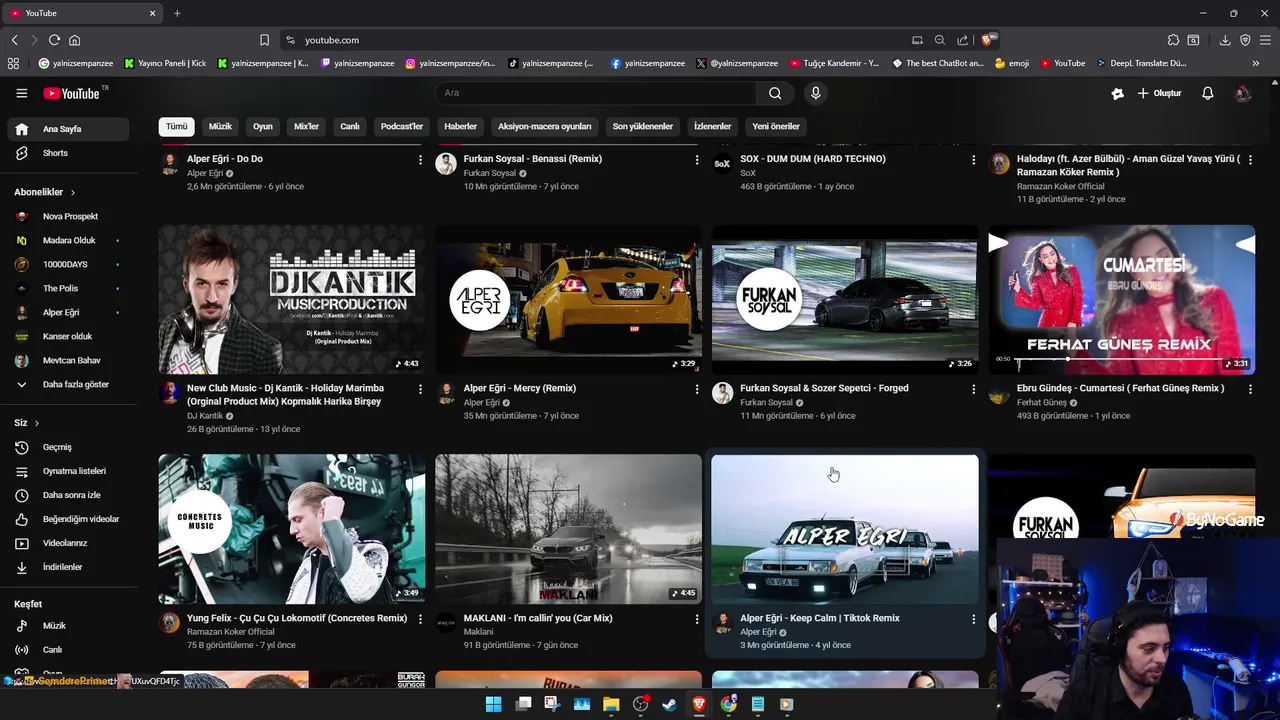Select the Haberler filter chip
This screenshot has width=1280, height=720.
coord(461,127)
